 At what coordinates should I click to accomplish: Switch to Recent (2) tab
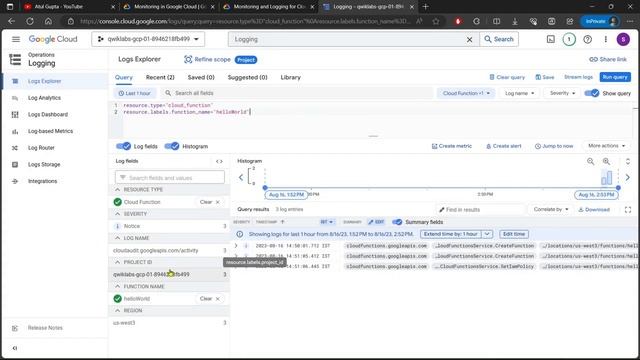click(160, 77)
